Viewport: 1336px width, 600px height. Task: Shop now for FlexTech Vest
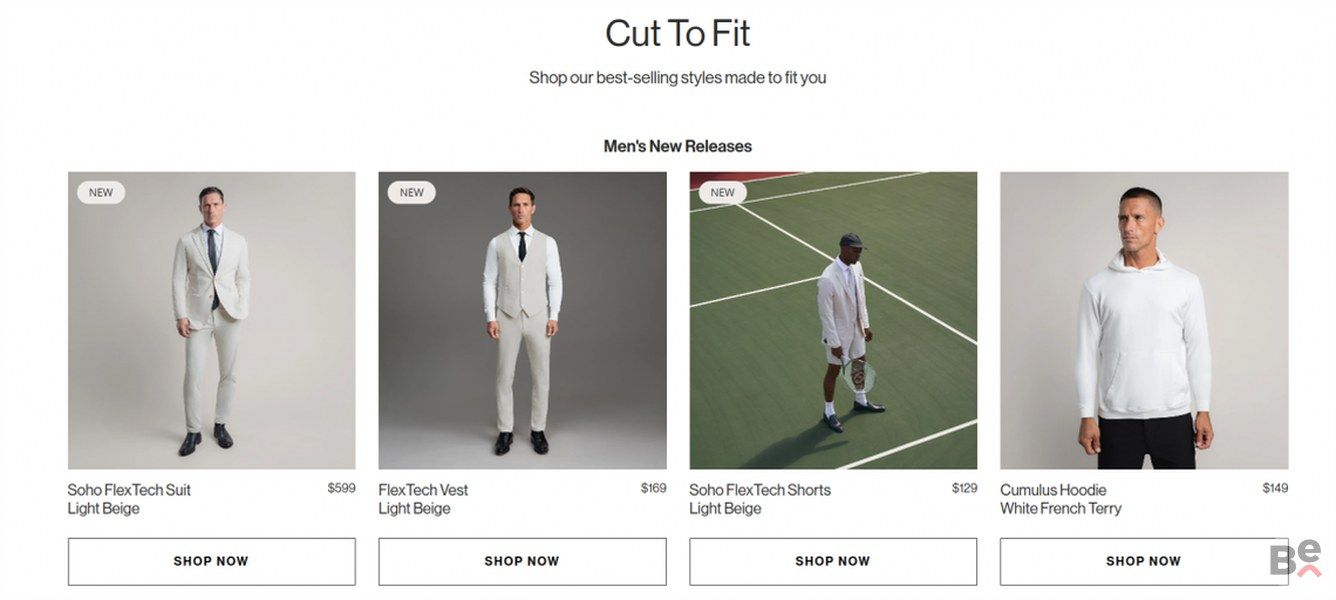(x=522, y=561)
